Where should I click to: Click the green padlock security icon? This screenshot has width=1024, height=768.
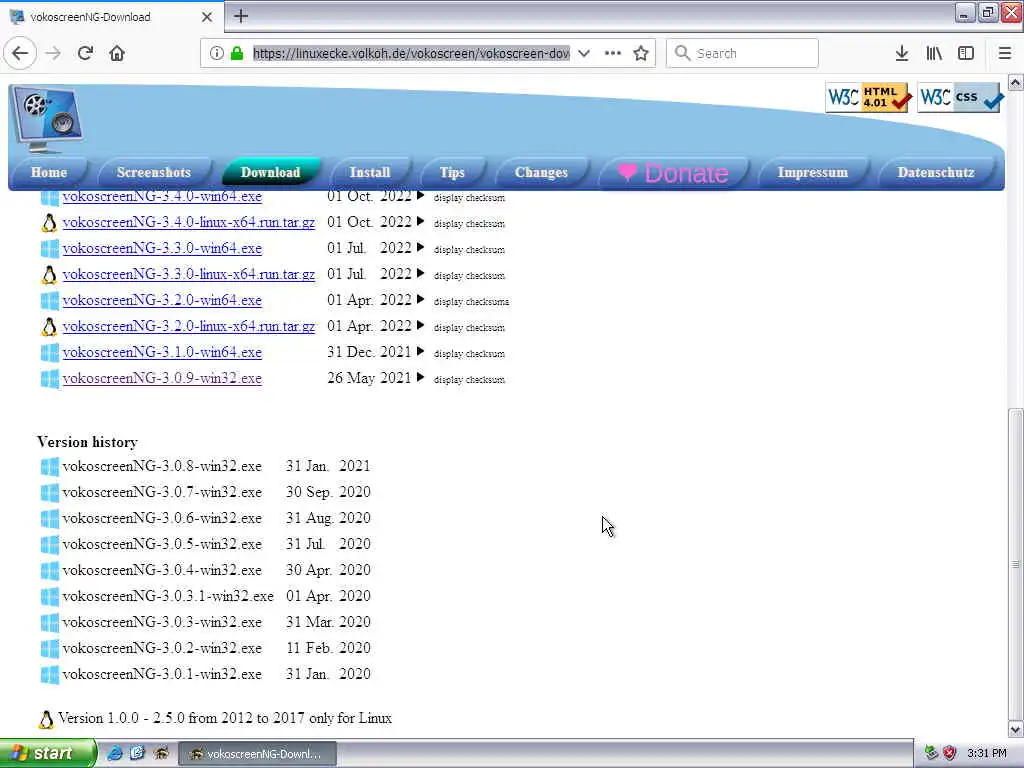(236, 54)
